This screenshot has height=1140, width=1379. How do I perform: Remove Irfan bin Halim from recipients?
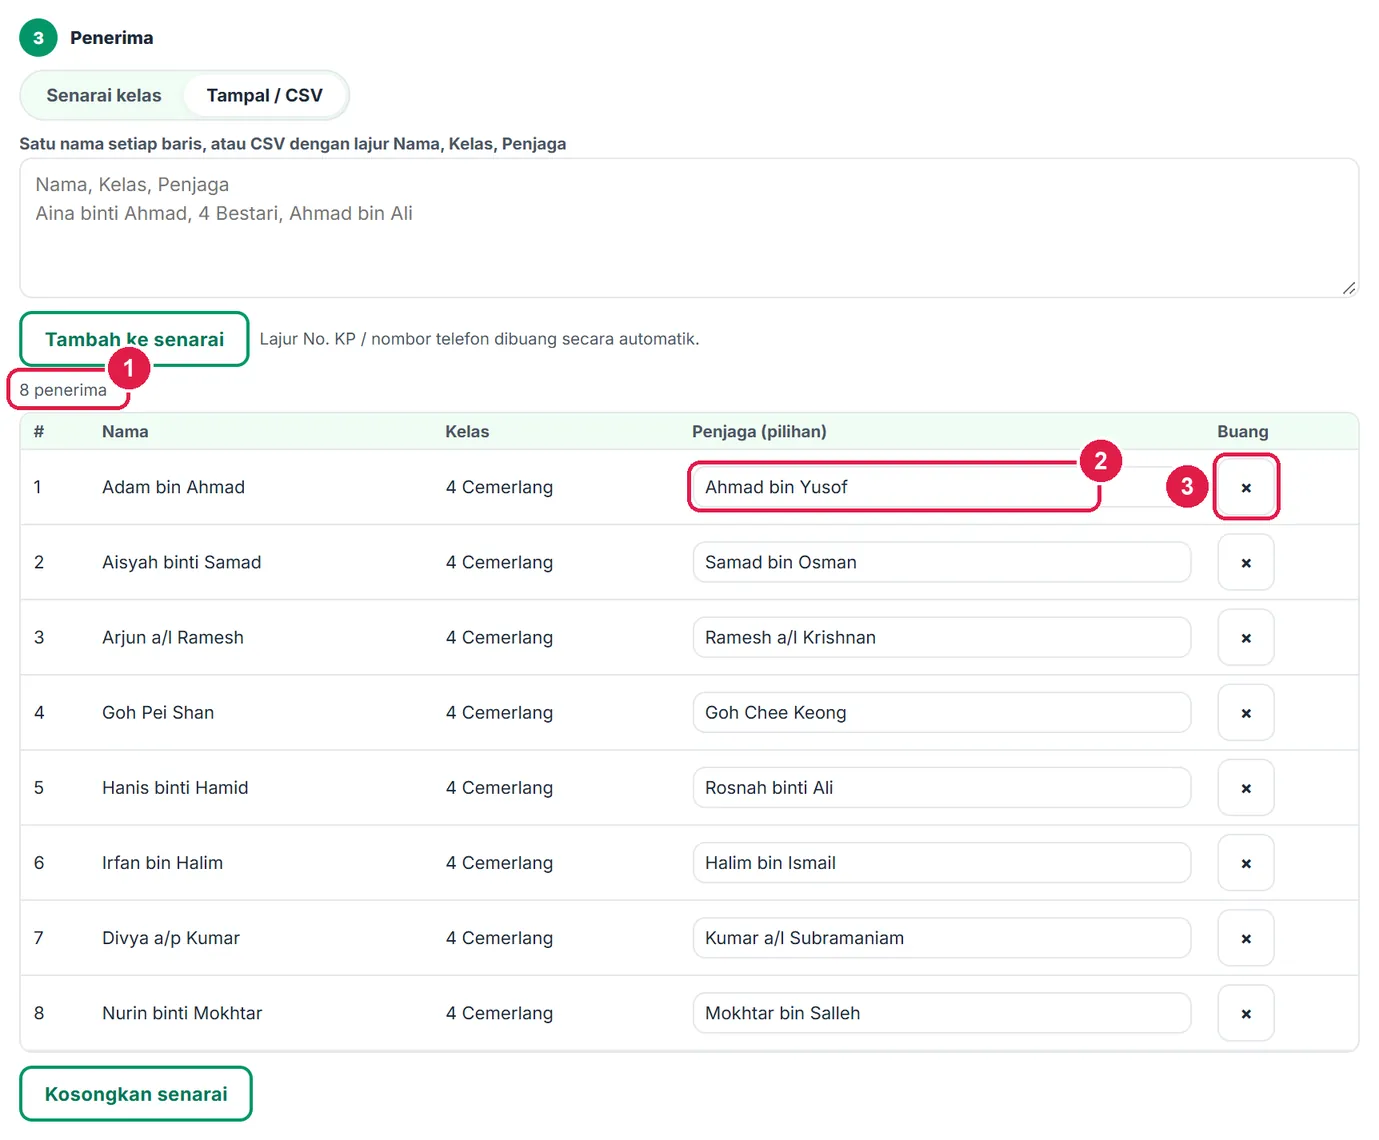(x=1245, y=862)
